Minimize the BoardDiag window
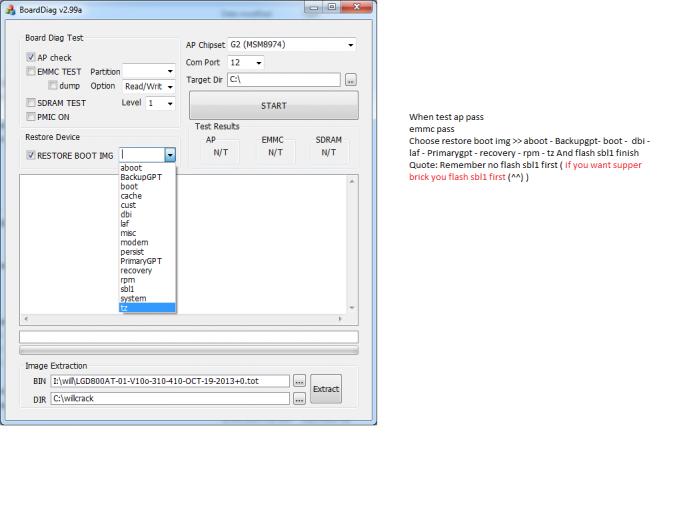The height and width of the screenshot is (520, 693). pyautogui.click(x=314, y=7)
